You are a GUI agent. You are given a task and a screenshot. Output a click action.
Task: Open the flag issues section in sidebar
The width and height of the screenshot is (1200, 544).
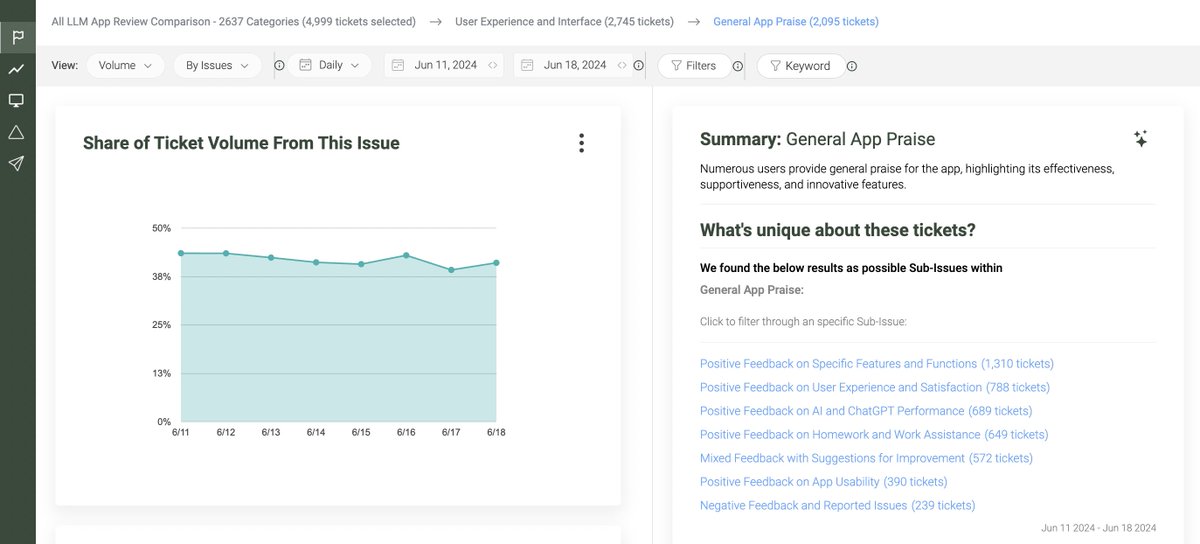[x=17, y=38]
